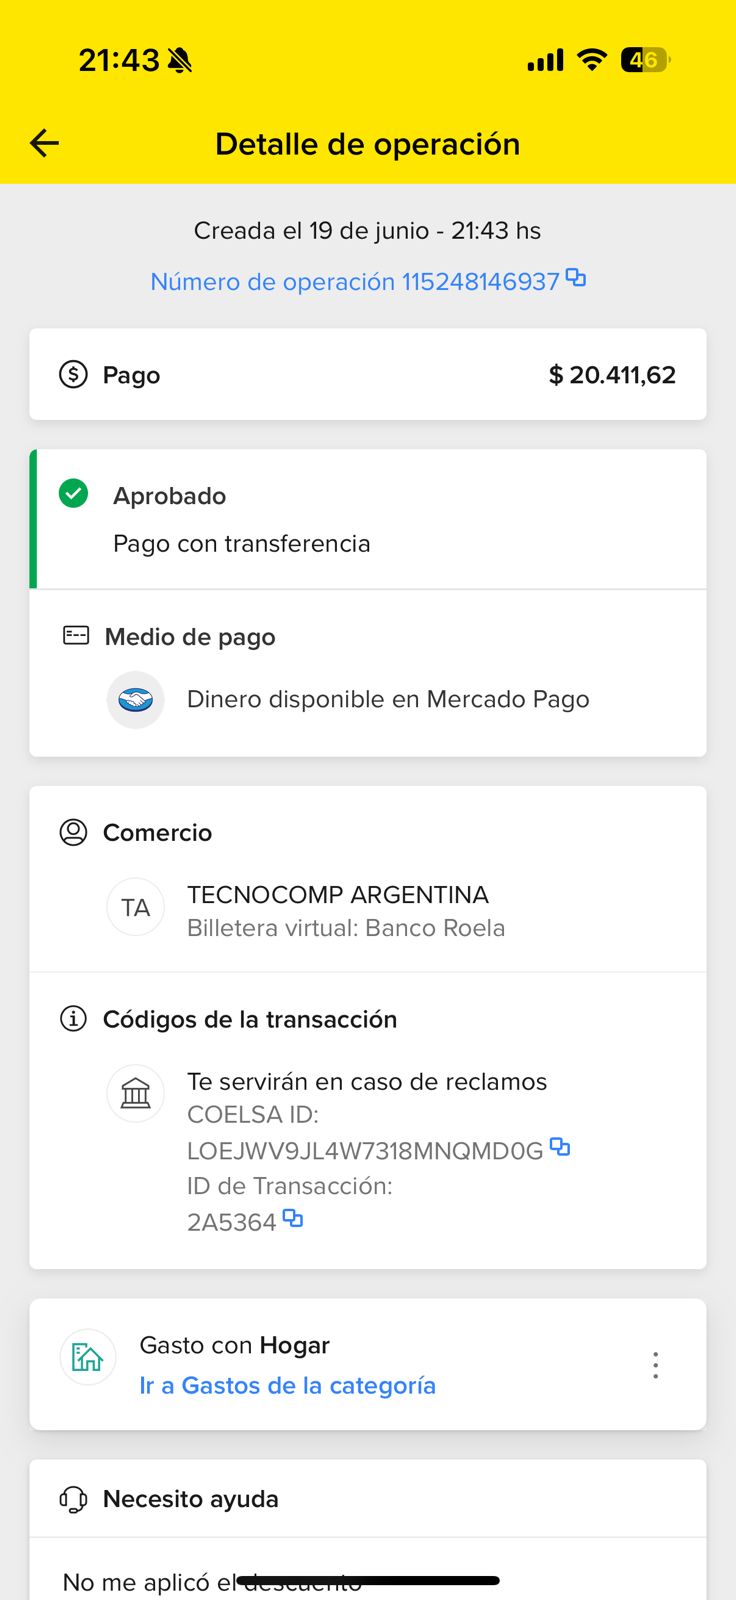This screenshot has width=736, height=1600.
Task: Open 'Ir a Gastos de la categoría'
Action: click(x=287, y=1386)
